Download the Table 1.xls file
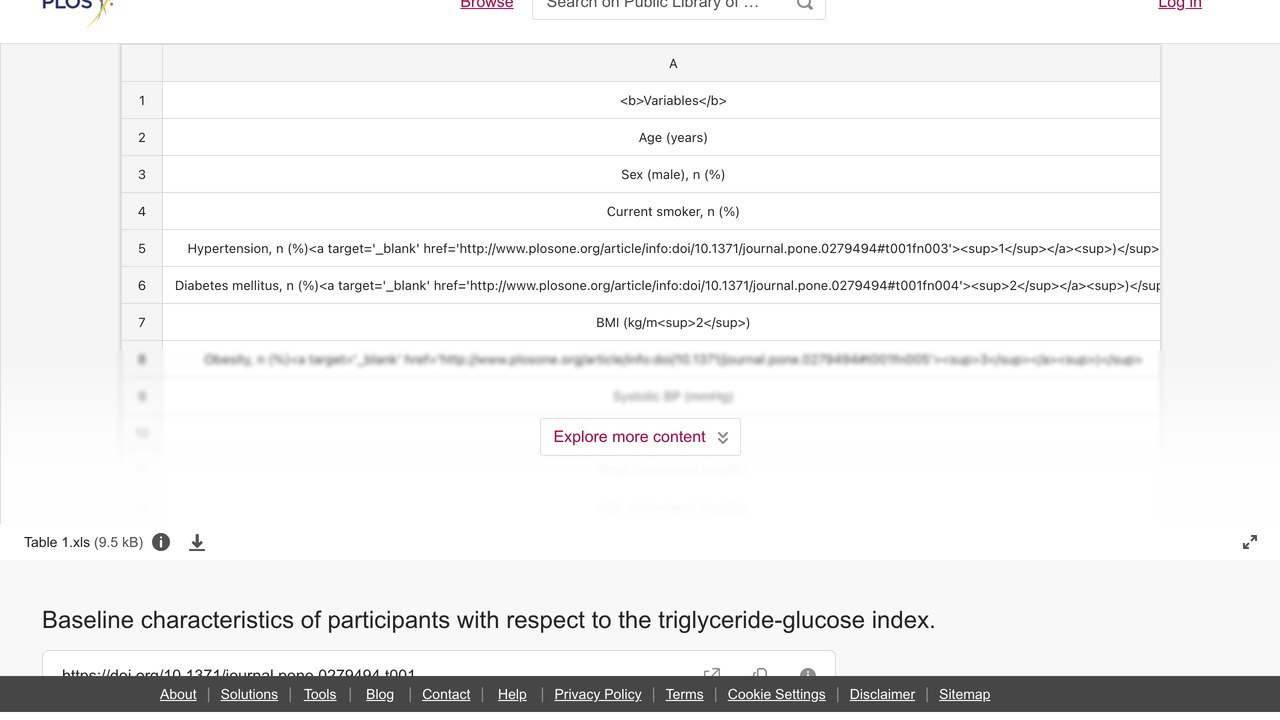 point(197,542)
